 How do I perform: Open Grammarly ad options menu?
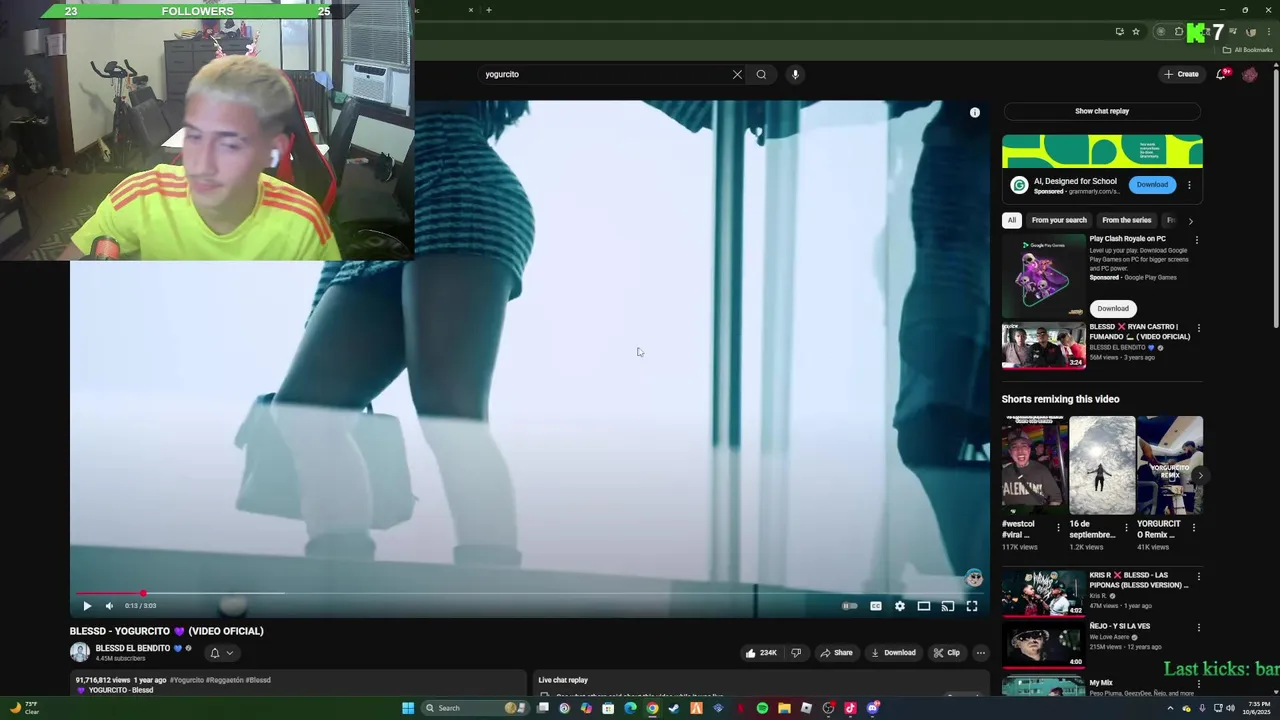[1189, 185]
